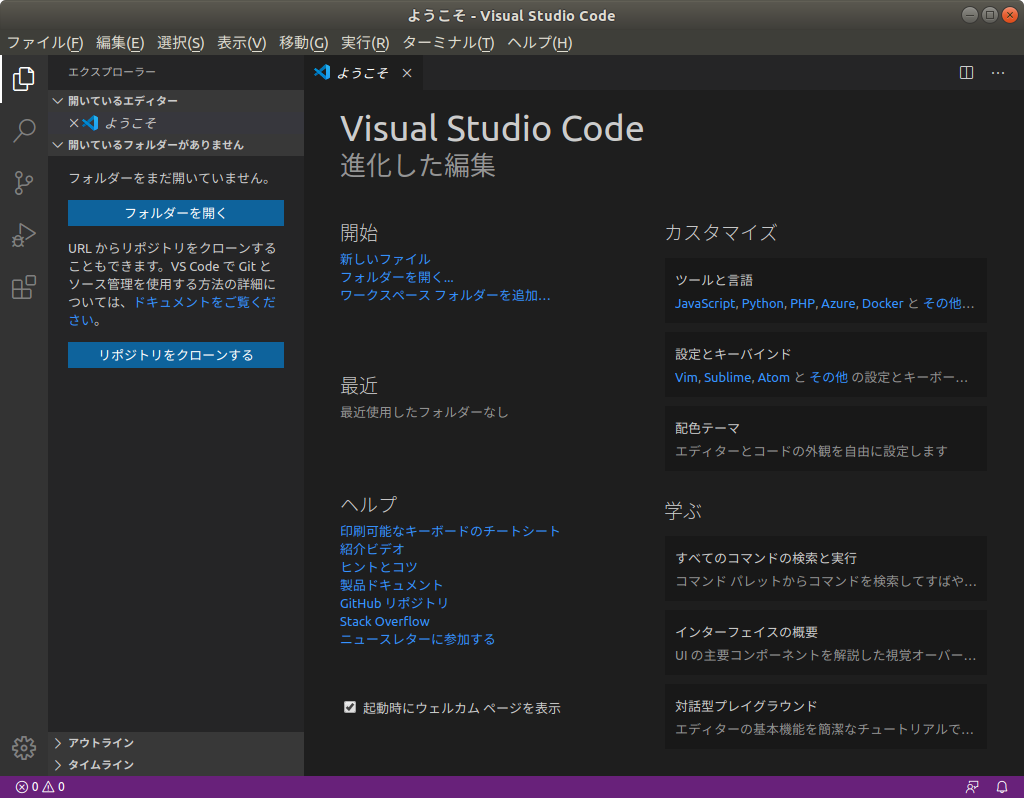Open the ファイル(F) menu

click(x=45, y=43)
